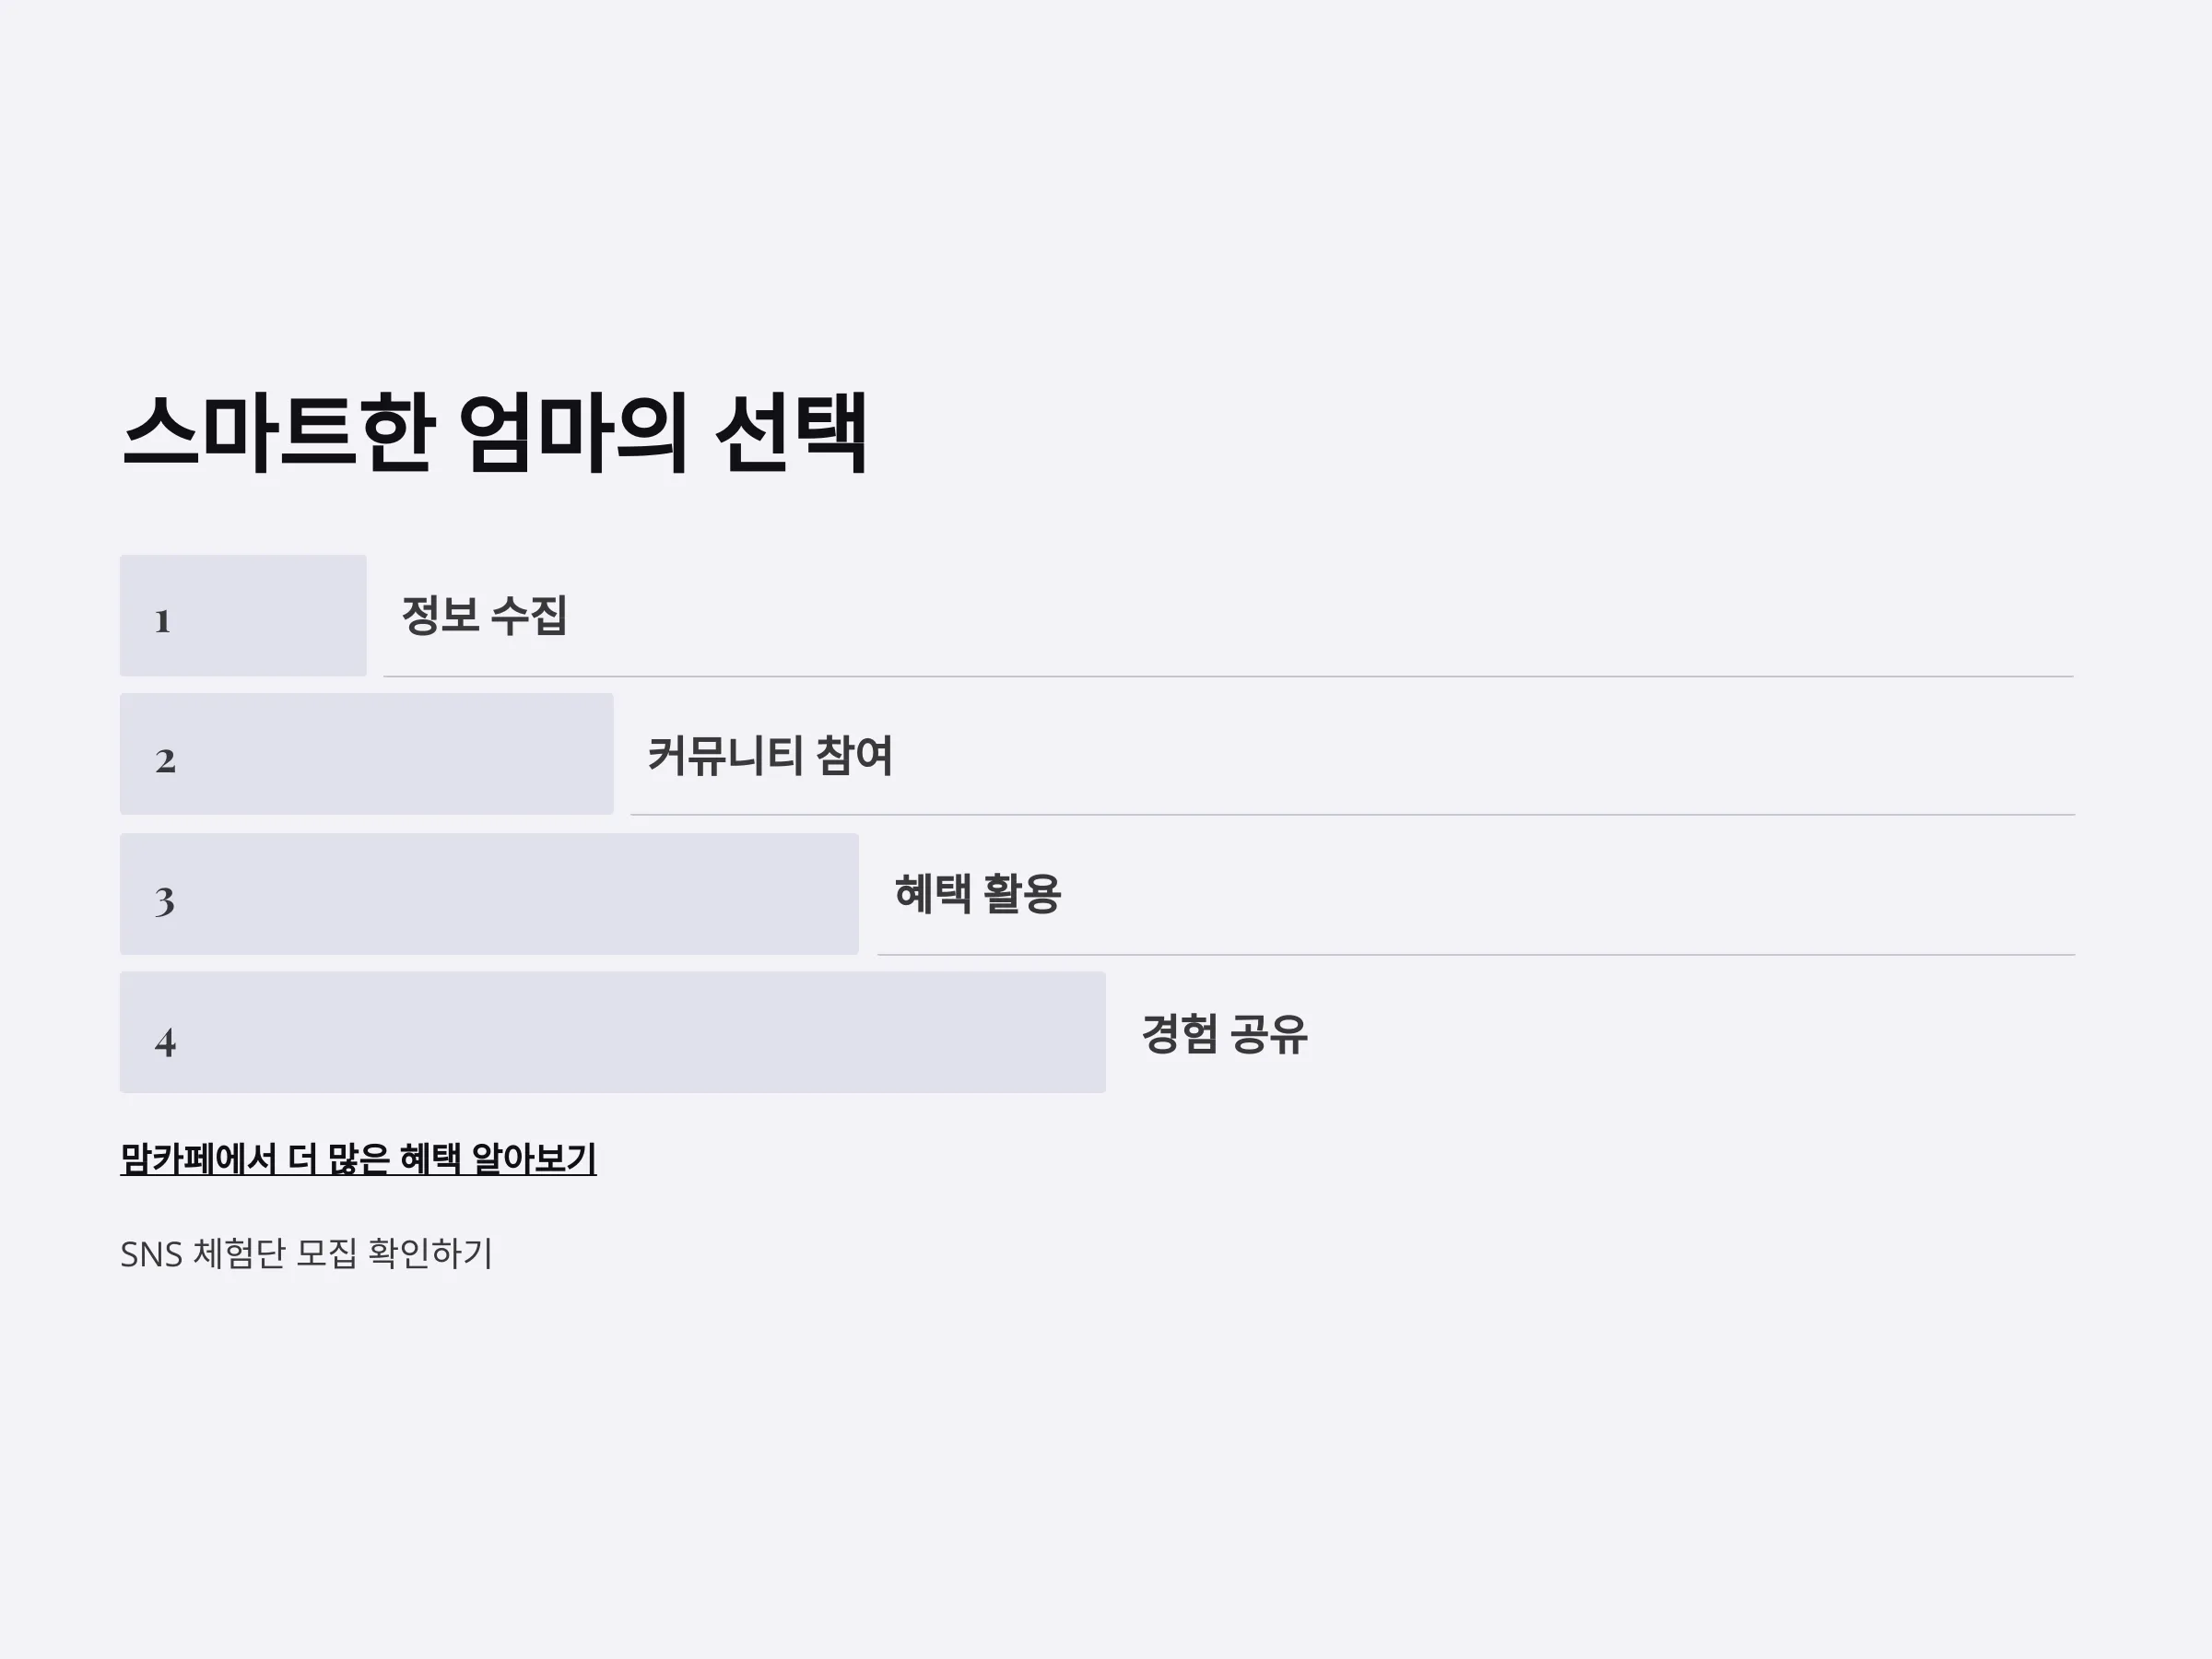Click the shaded bar beside 혜택 활용
Image resolution: width=2212 pixels, height=1659 pixels.
pos(489,894)
